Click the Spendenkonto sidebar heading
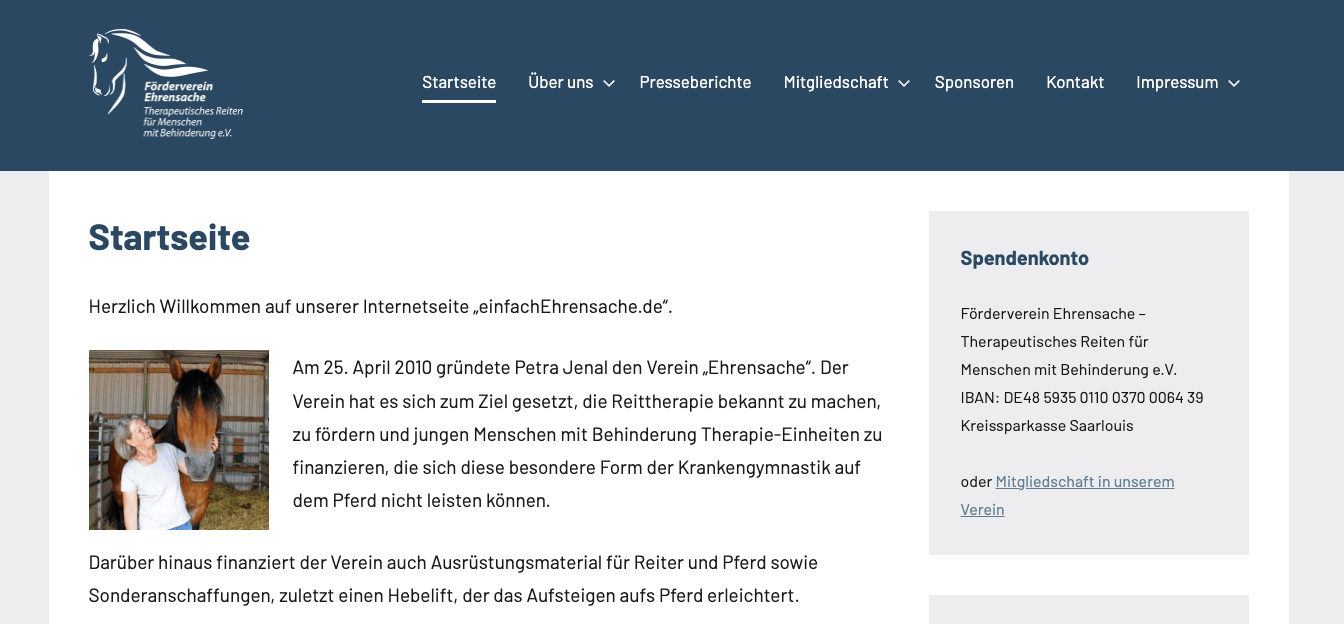Viewport: 1344px width, 624px height. [1024, 258]
